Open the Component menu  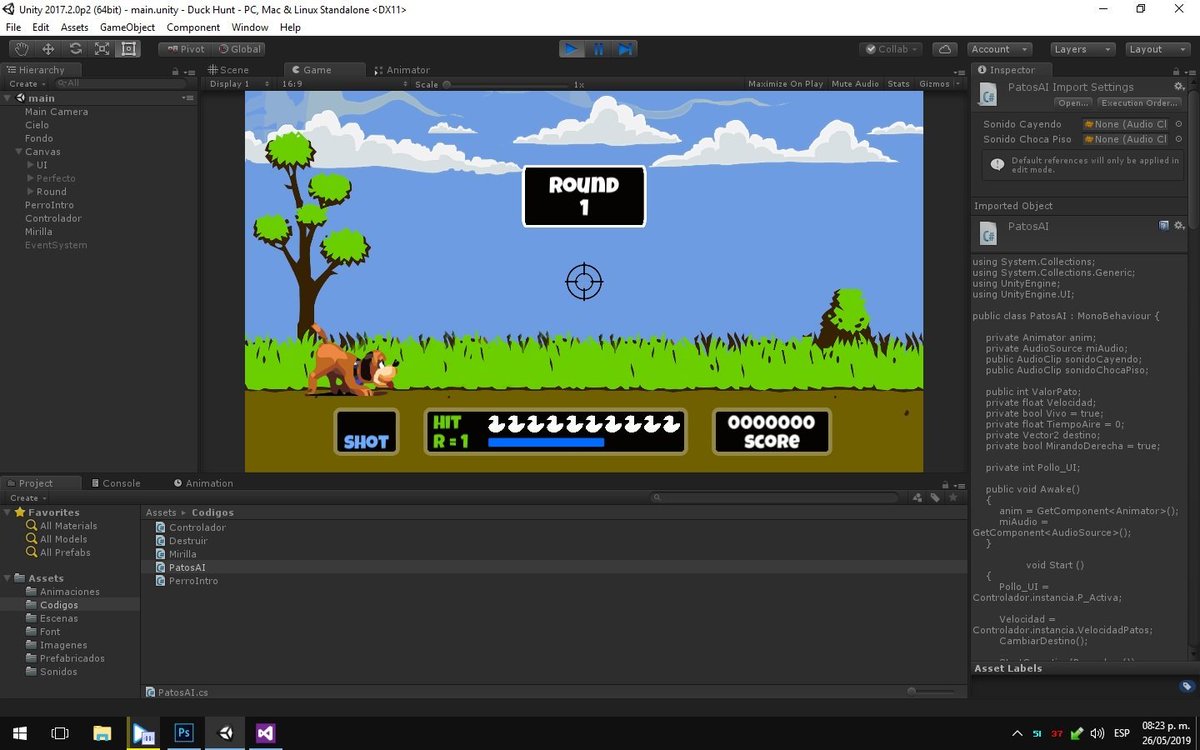click(193, 27)
